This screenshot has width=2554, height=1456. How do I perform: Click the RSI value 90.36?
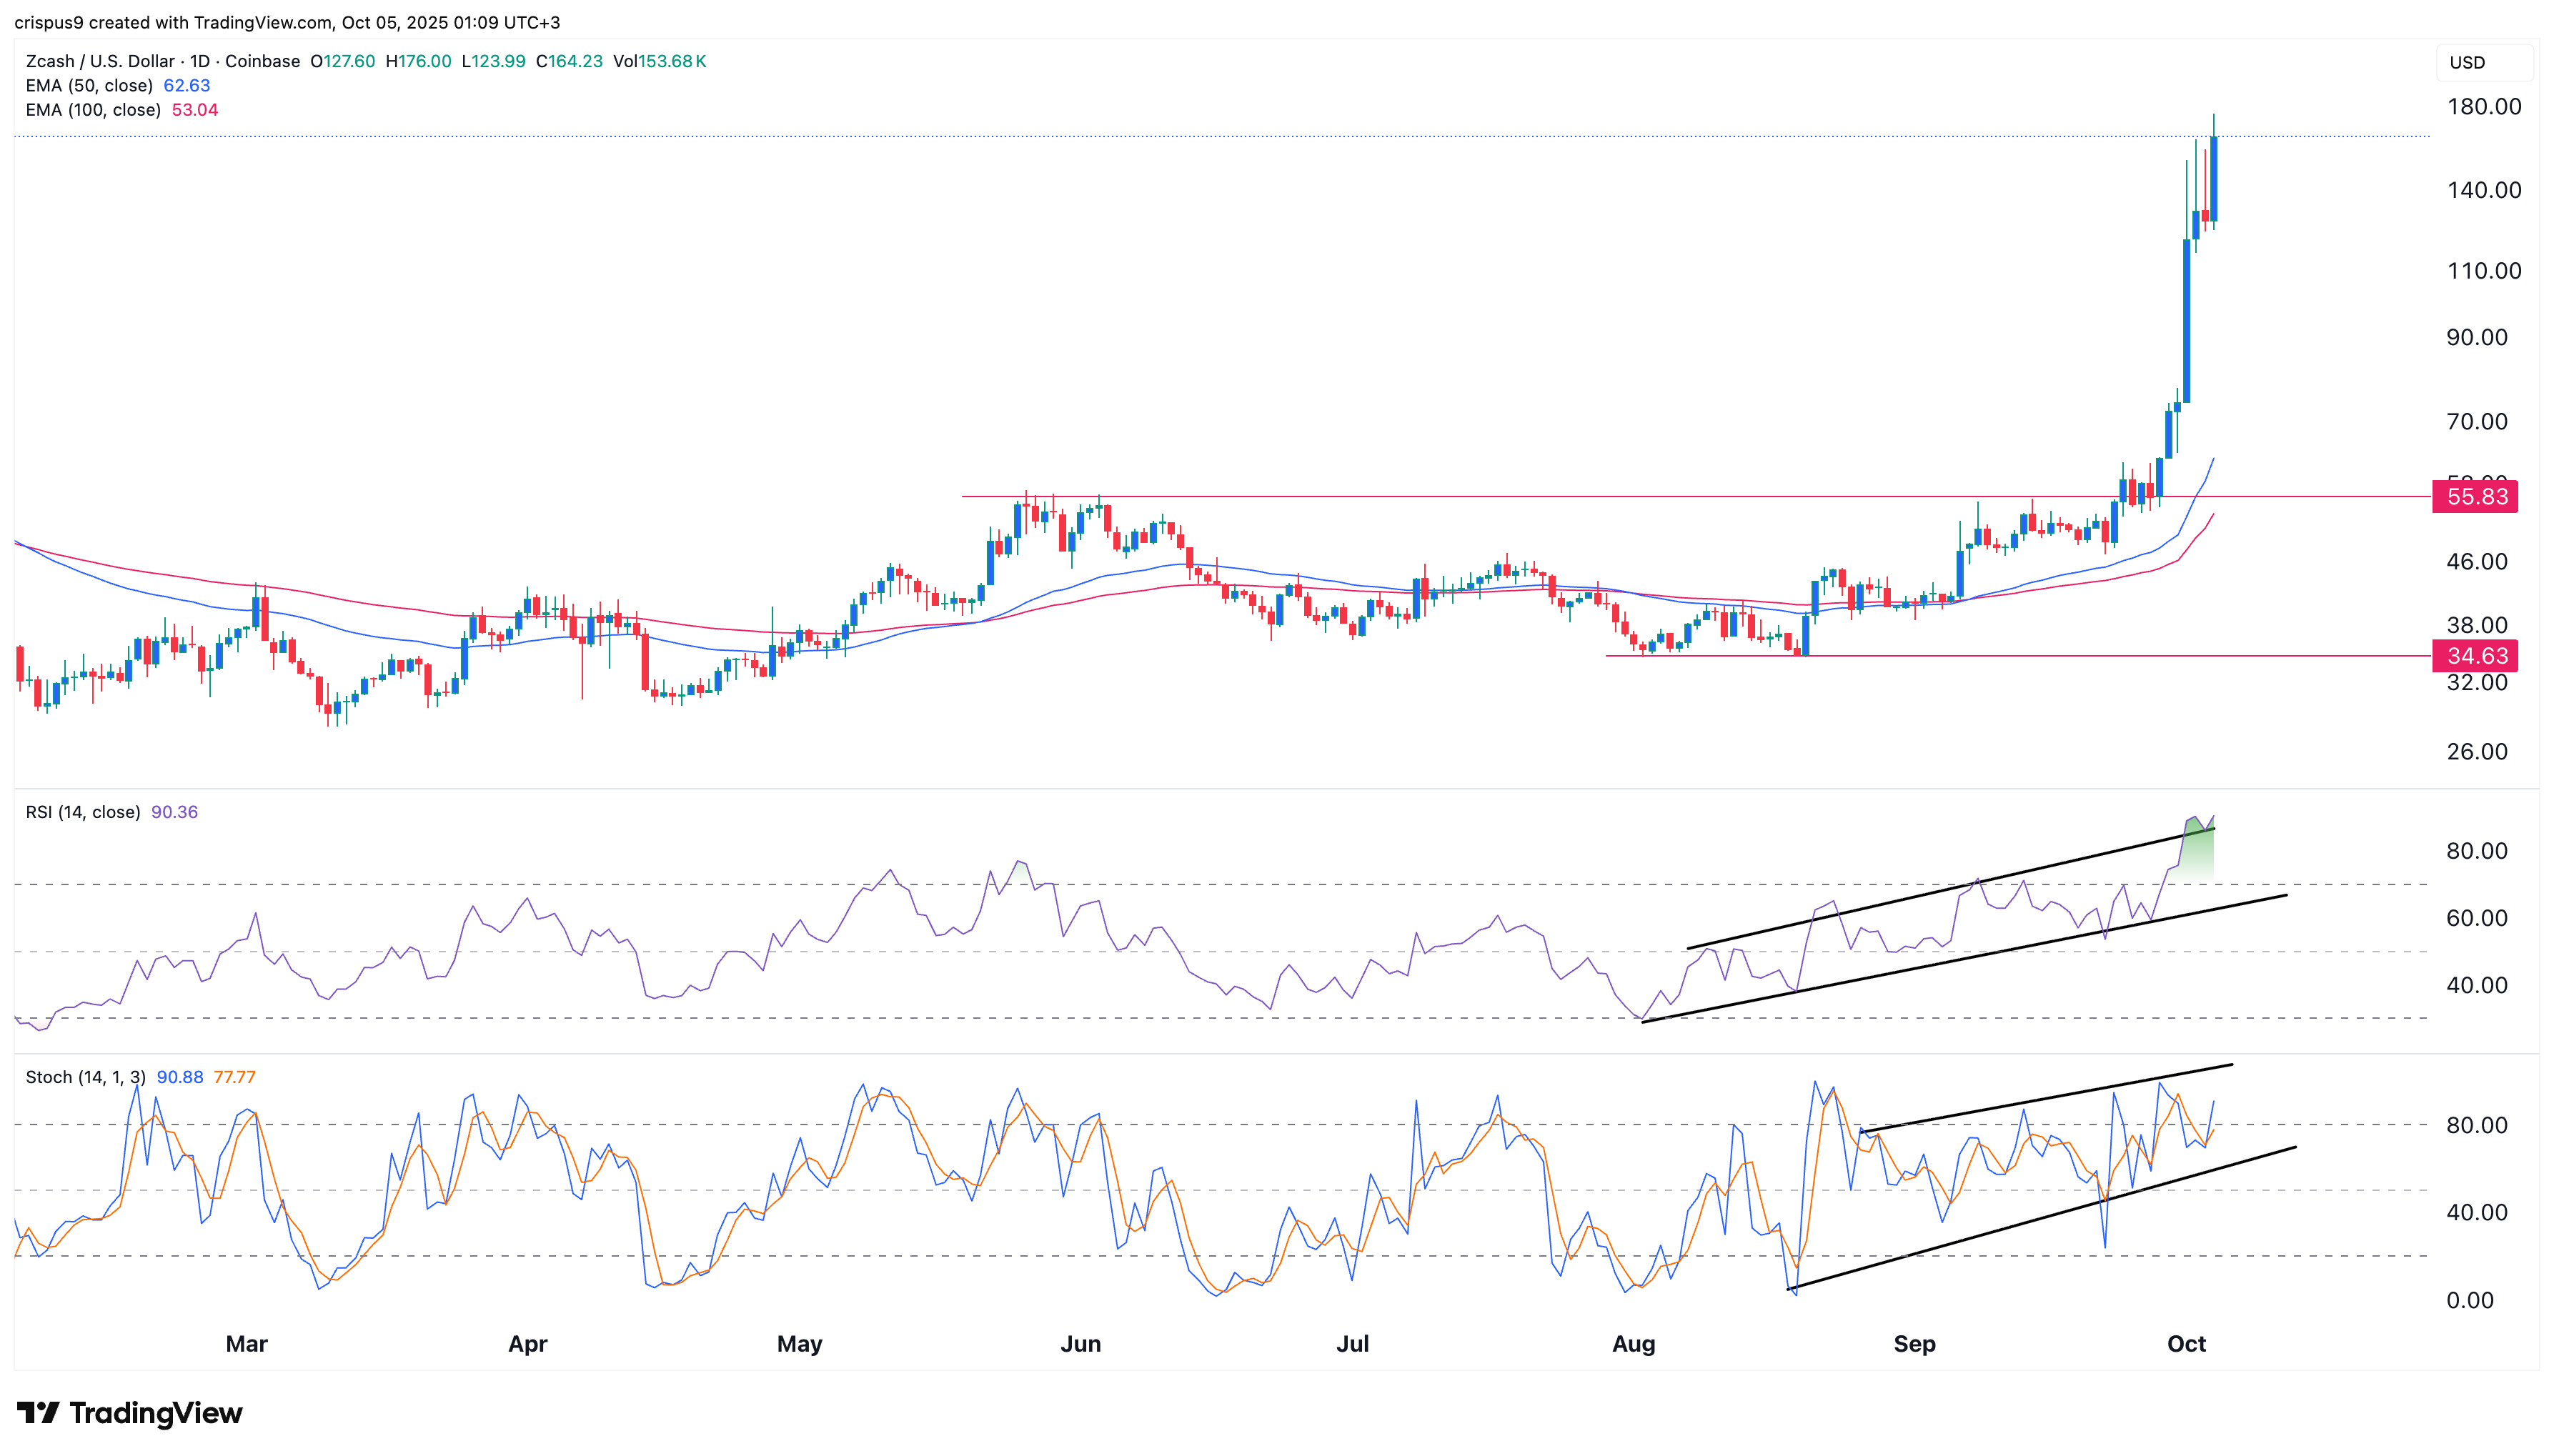click(x=174, y=812)
